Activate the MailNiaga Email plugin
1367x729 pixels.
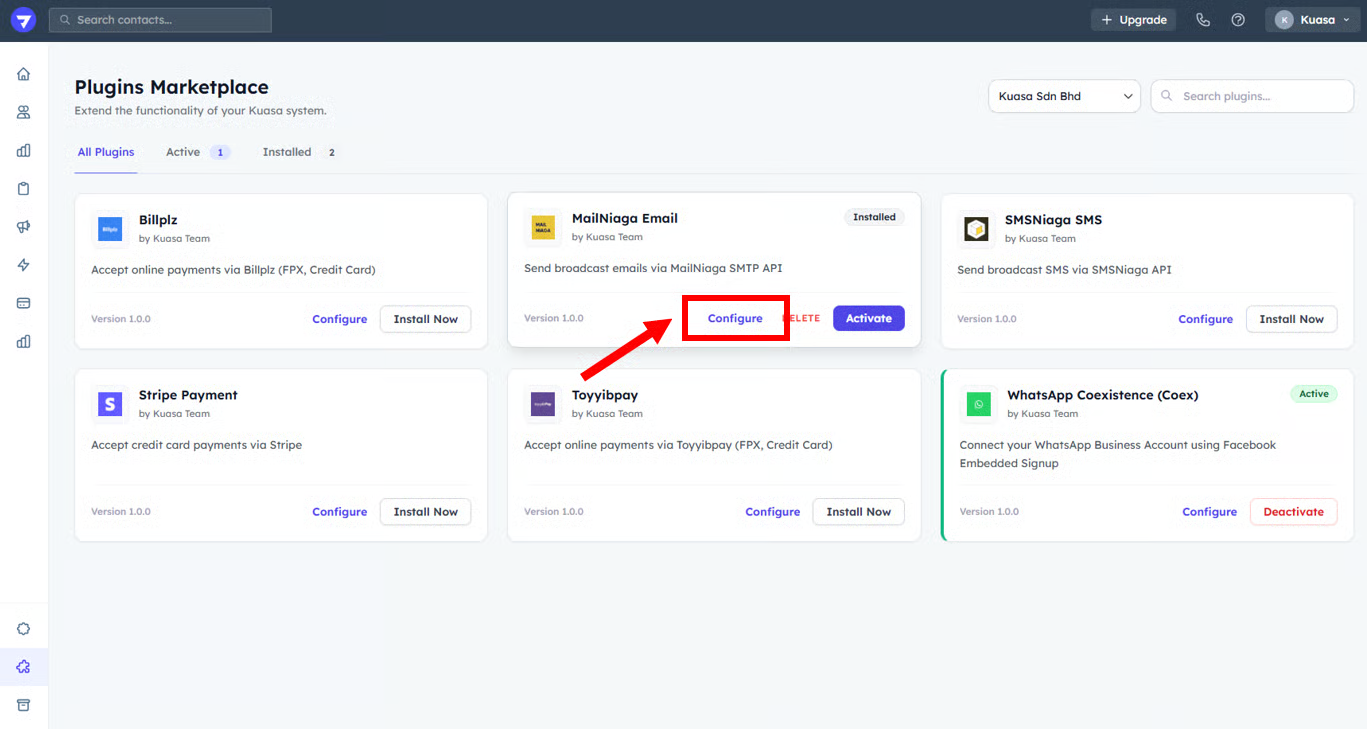pyautogui.click(x=868, y=318)
